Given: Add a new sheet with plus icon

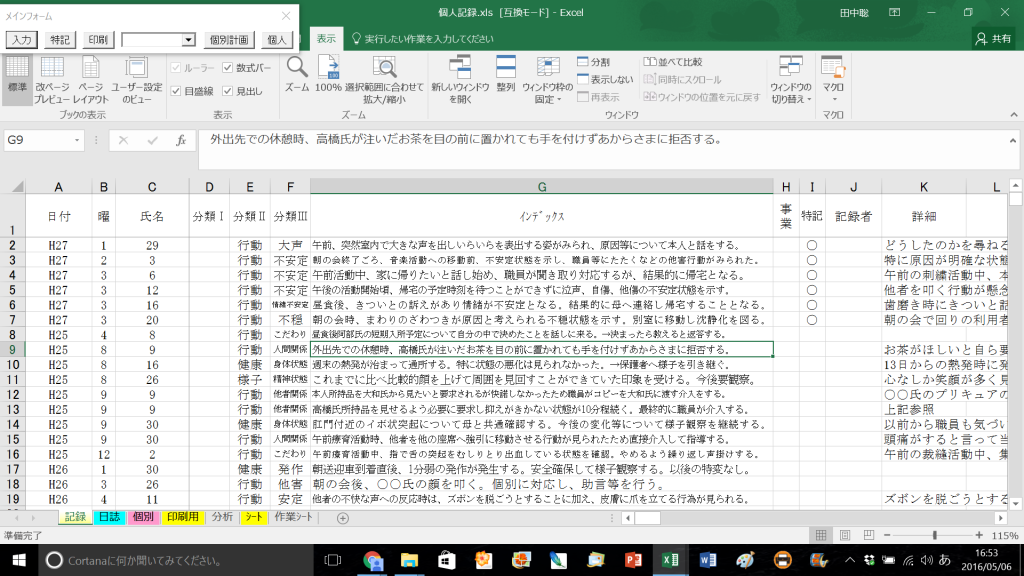Looking at the screenshot, I should [343, 518].
